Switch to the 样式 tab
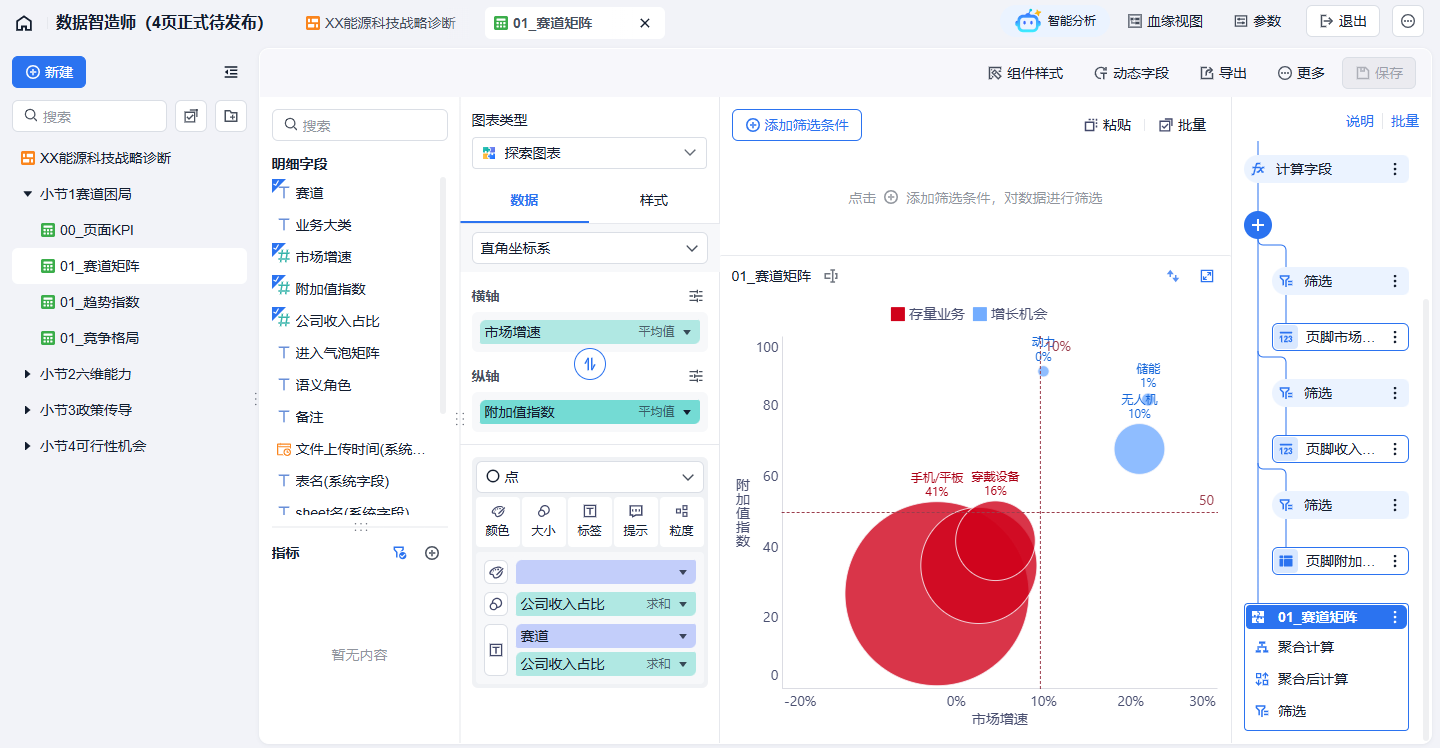The width and height of the screenshot is (1440, 748). point(654,200)
